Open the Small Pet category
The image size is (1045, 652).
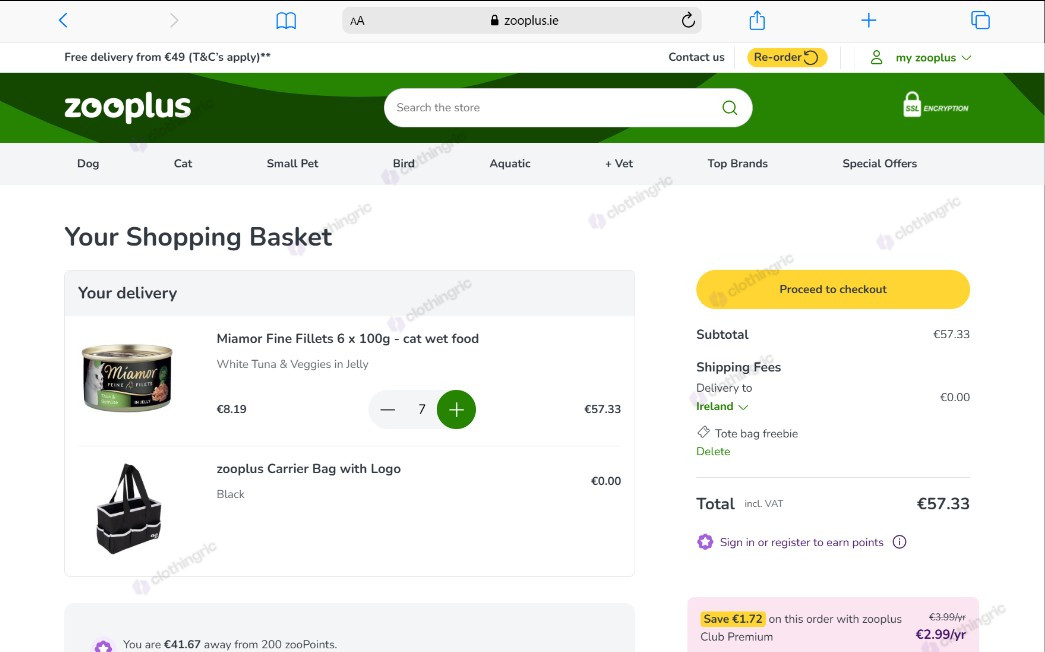tap(293, 163)
